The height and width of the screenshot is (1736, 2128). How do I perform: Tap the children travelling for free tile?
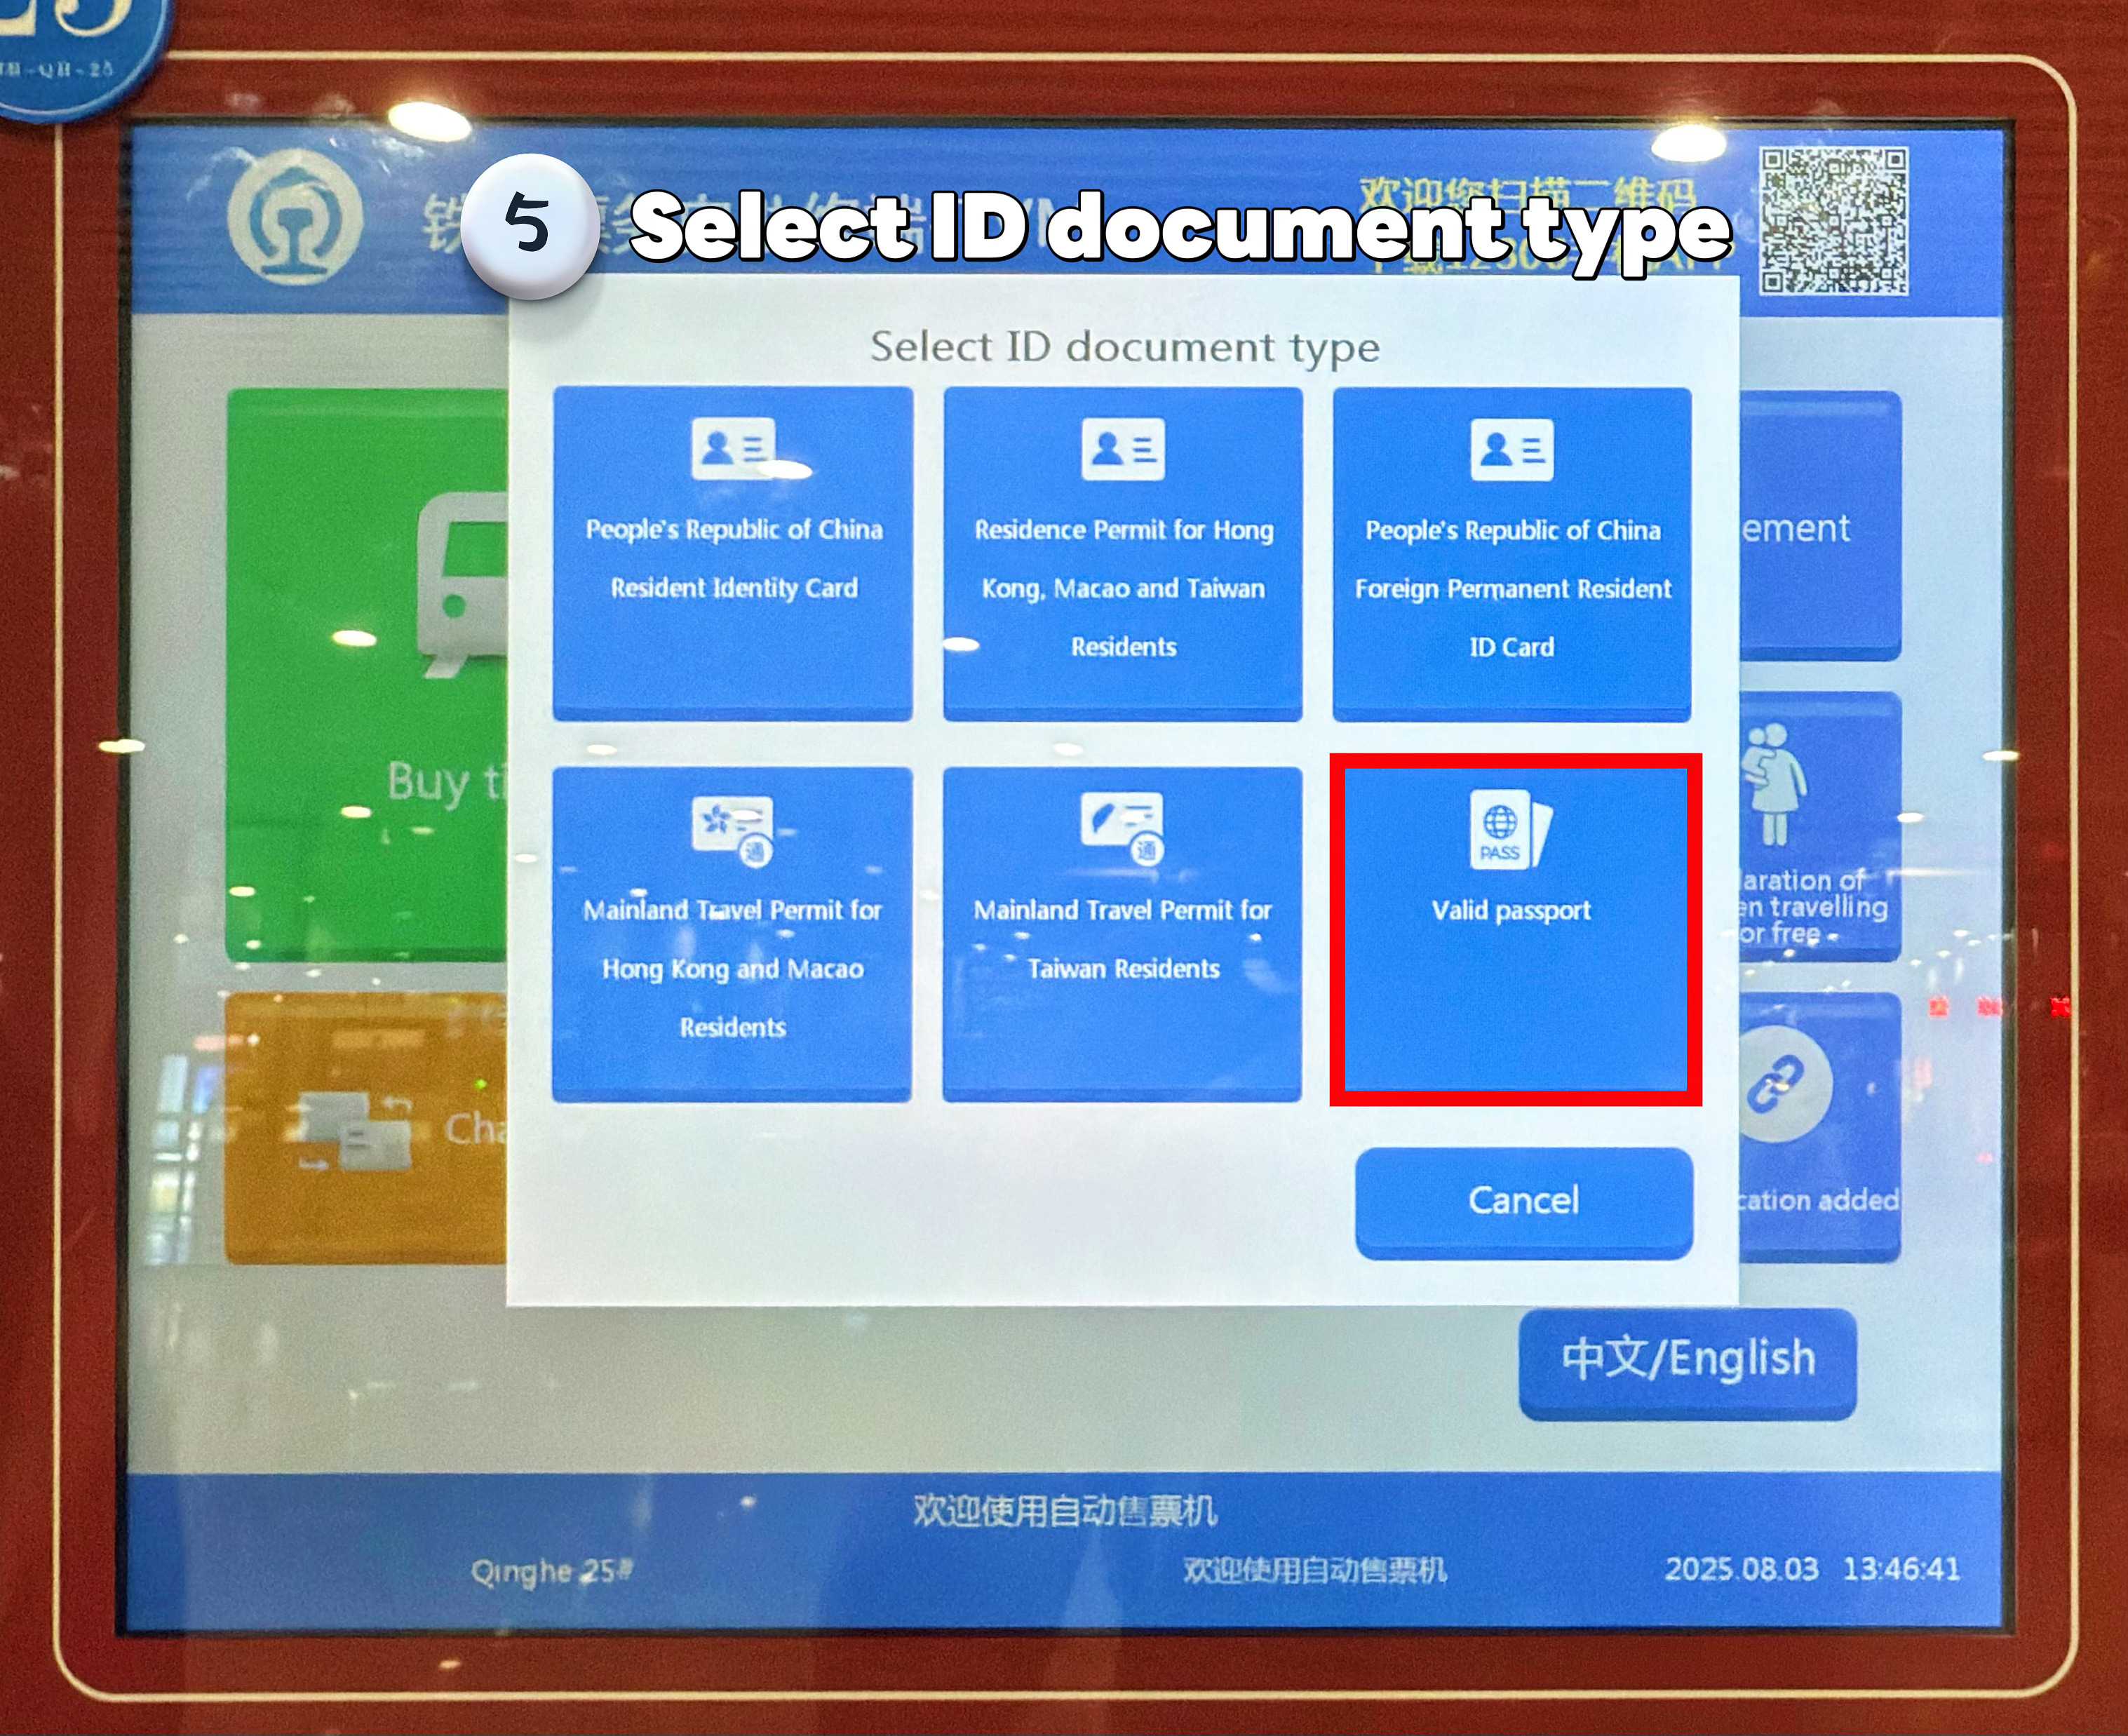pyautogui.click(x=1820, y=826)
